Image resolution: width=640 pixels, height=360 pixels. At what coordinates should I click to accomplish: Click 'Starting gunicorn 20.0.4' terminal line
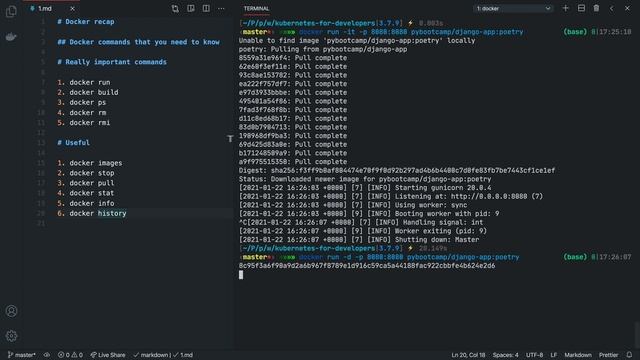click(x=365, y=188)
